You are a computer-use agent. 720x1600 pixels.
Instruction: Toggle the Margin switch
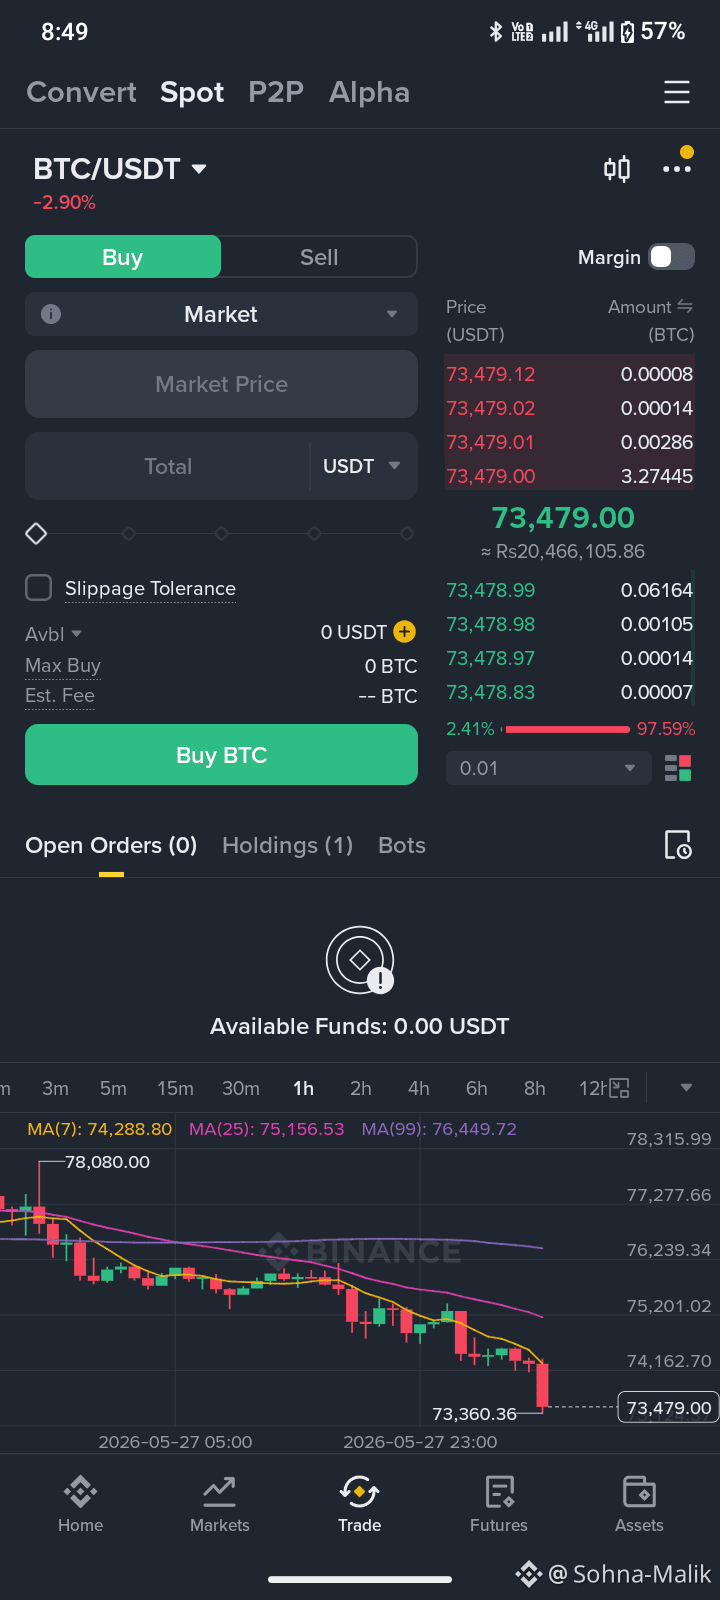click(671, 257)
